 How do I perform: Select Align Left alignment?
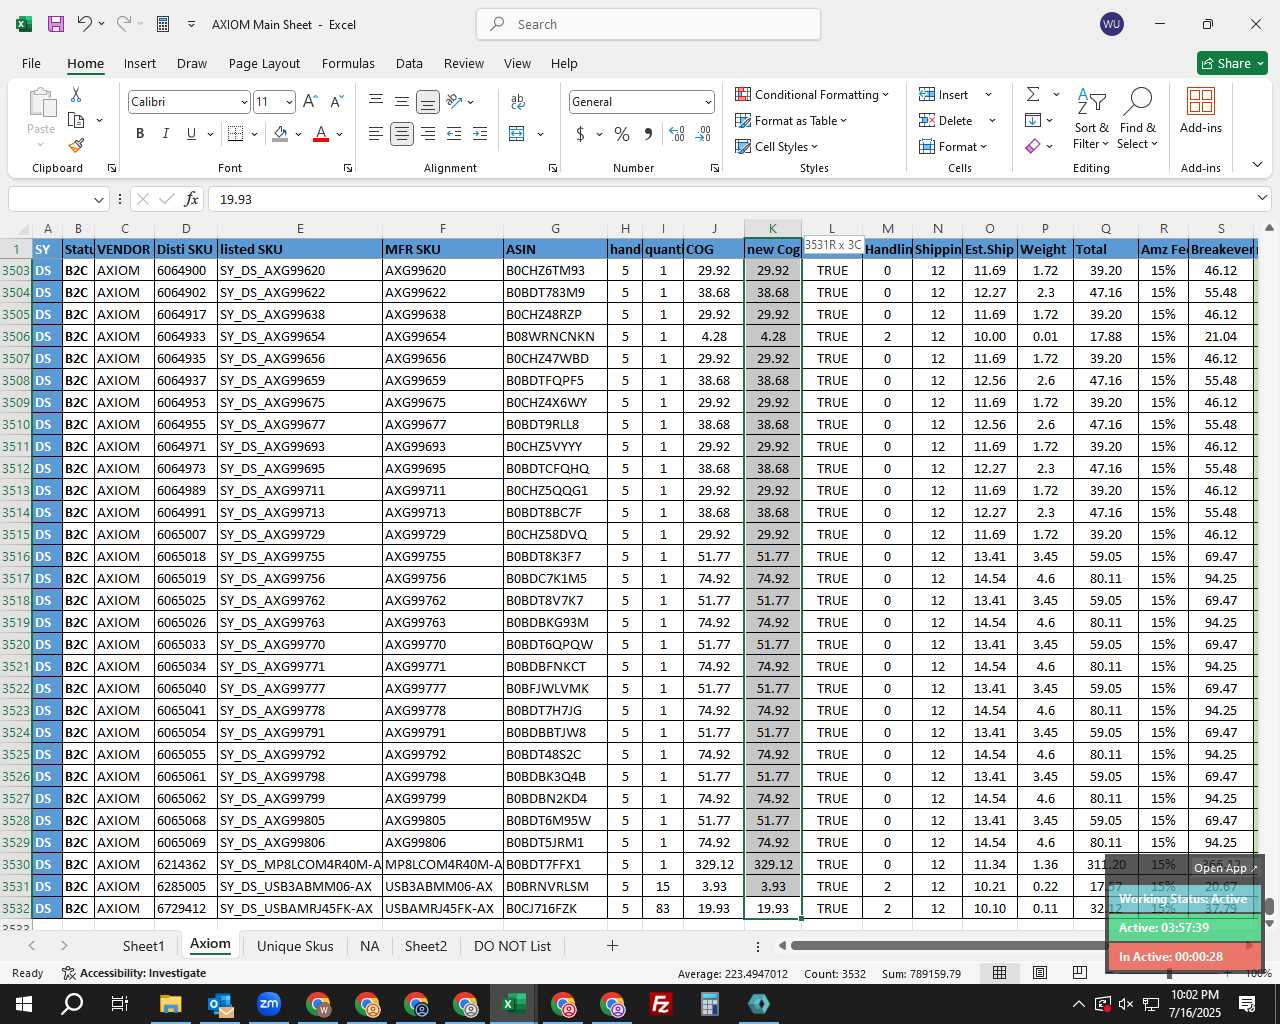[376, 134]
